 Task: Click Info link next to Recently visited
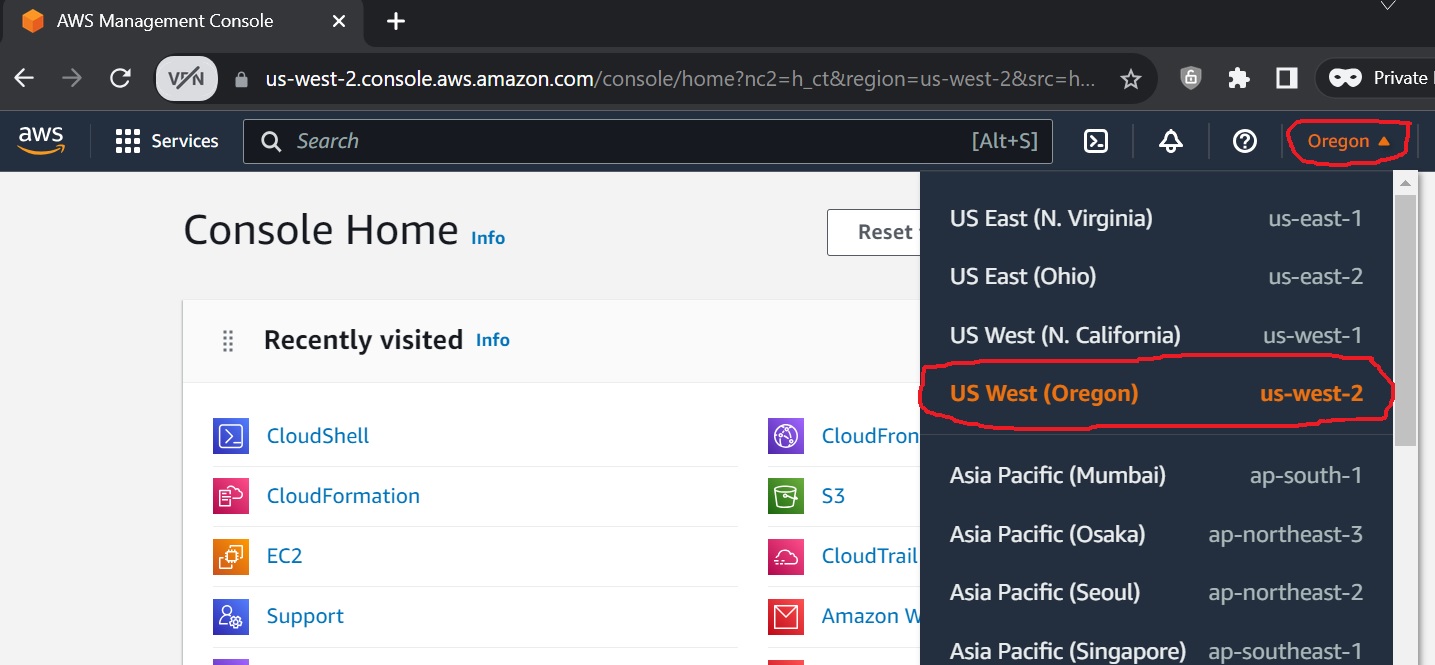click(x=493, y=340)
